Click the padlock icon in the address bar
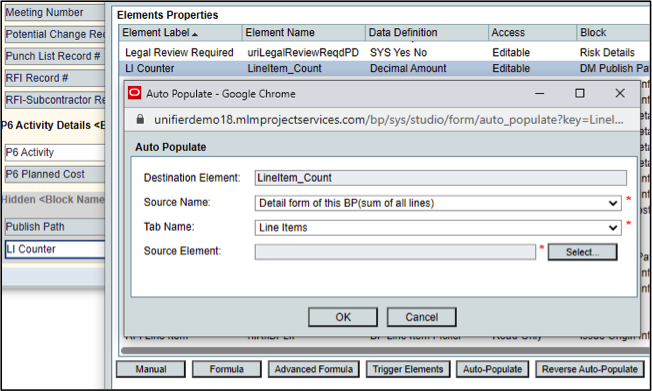 coord(140,119)
